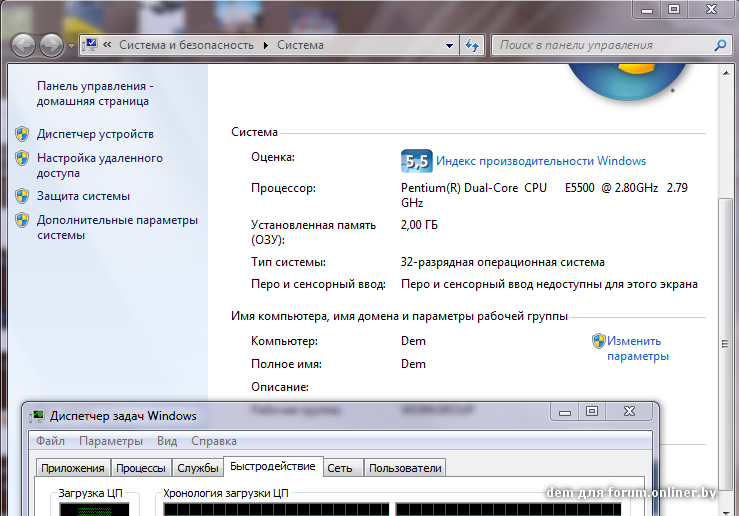Click the 'Pentium(R) Dual-Core CPU' processor text
739x516 pixels.
click(x=474, y=188)
